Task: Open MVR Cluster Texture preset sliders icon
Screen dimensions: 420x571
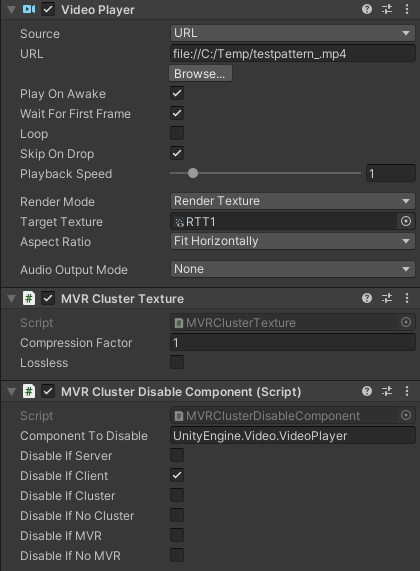Action: 387,298
